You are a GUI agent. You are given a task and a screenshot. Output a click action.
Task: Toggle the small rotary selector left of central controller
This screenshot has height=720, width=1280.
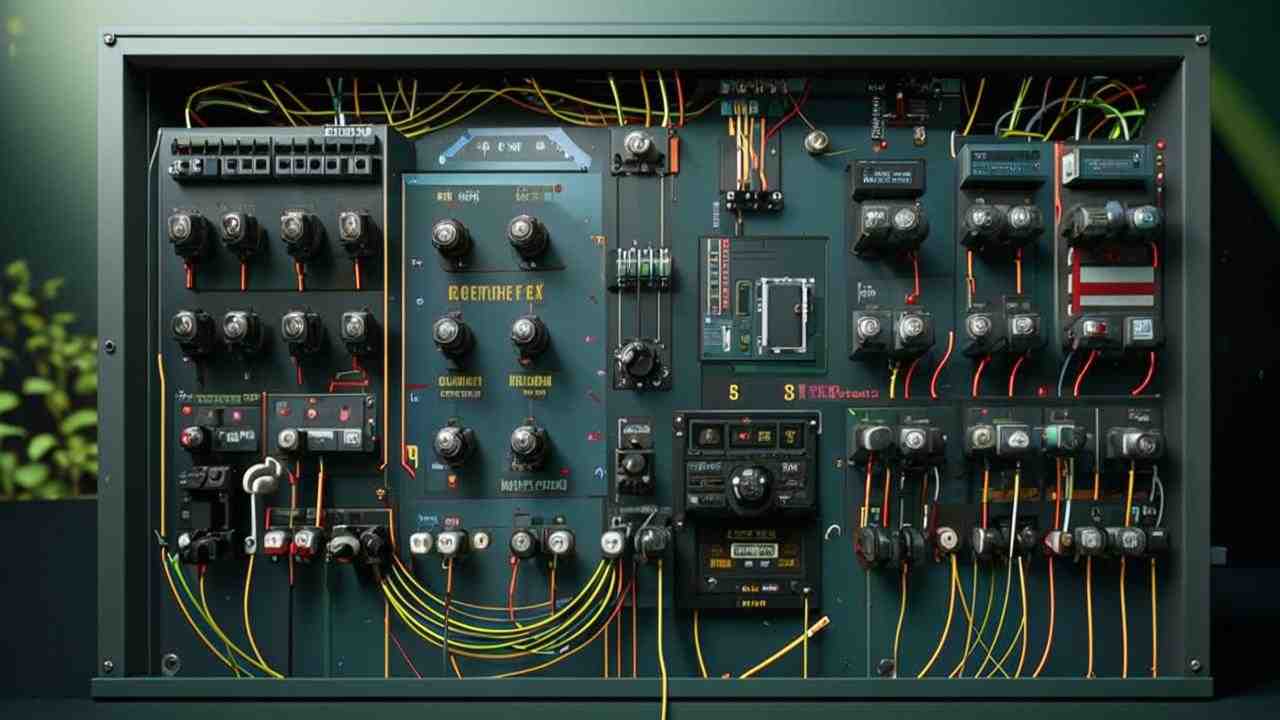(634, 463)
